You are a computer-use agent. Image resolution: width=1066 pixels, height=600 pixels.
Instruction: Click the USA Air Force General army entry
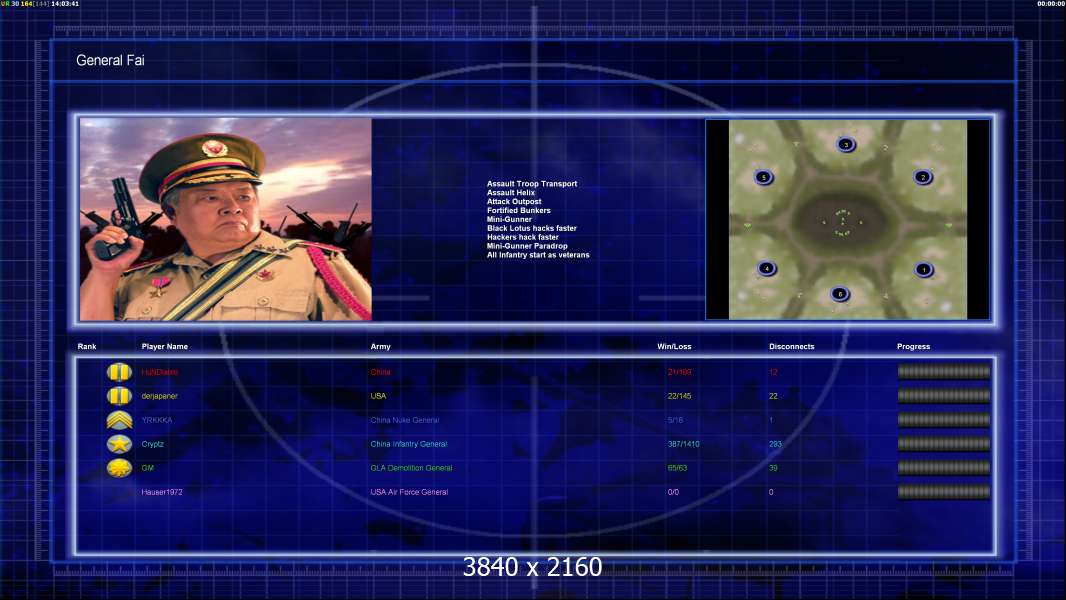[409, 492]
